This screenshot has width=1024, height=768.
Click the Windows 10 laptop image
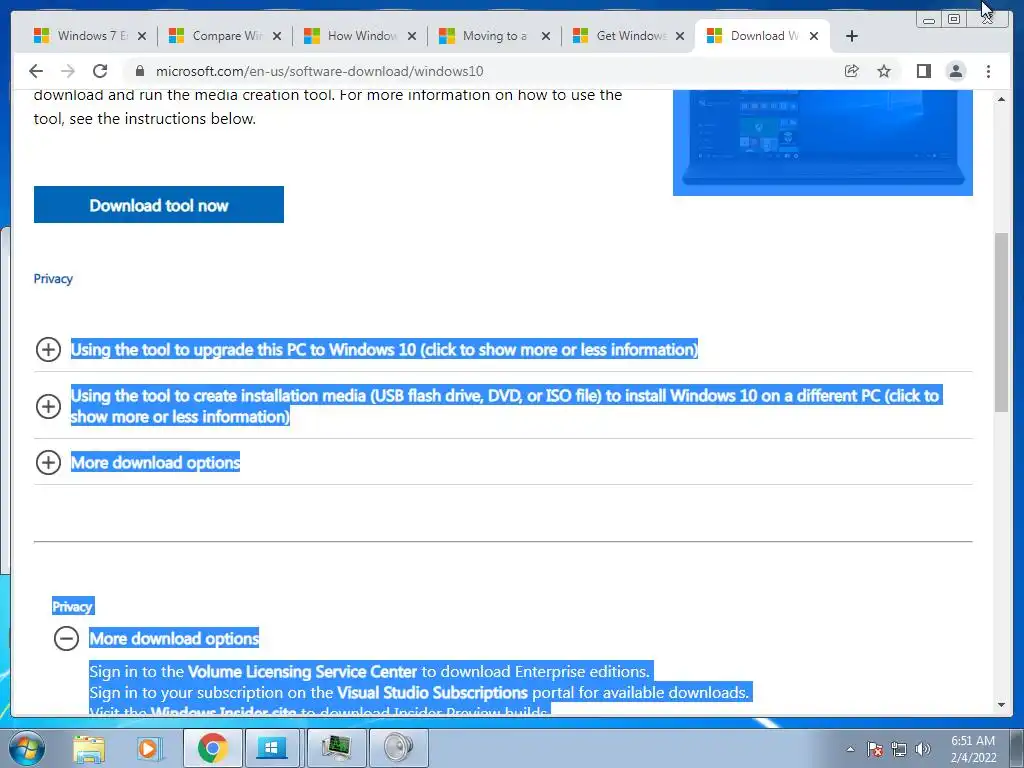coord(823,142)
